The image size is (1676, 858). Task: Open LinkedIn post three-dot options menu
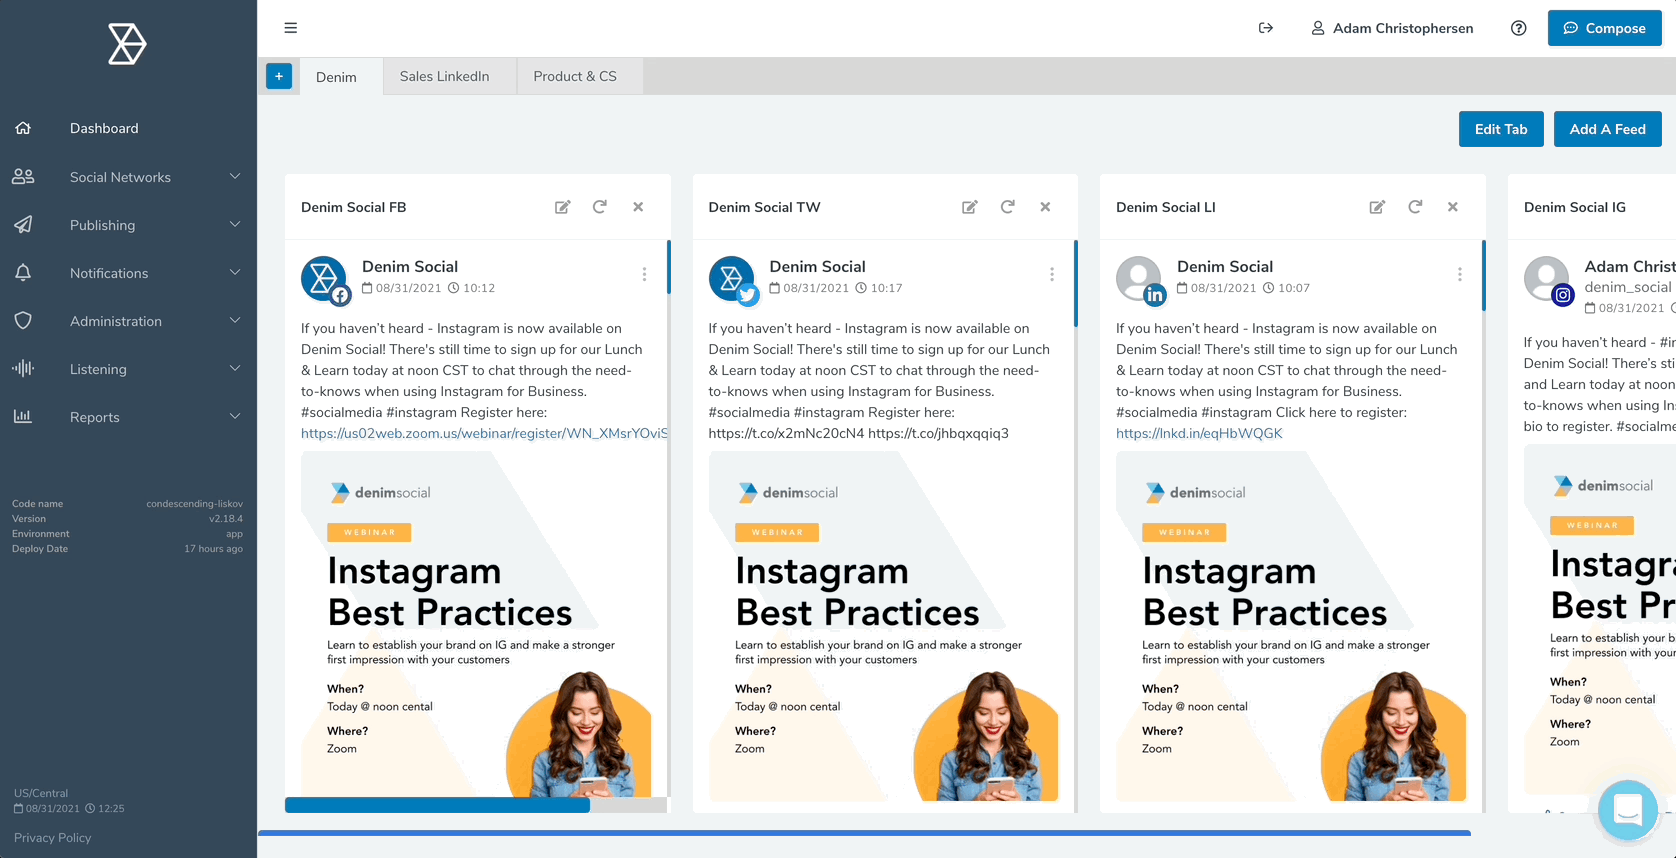(x=1460, y=274)
